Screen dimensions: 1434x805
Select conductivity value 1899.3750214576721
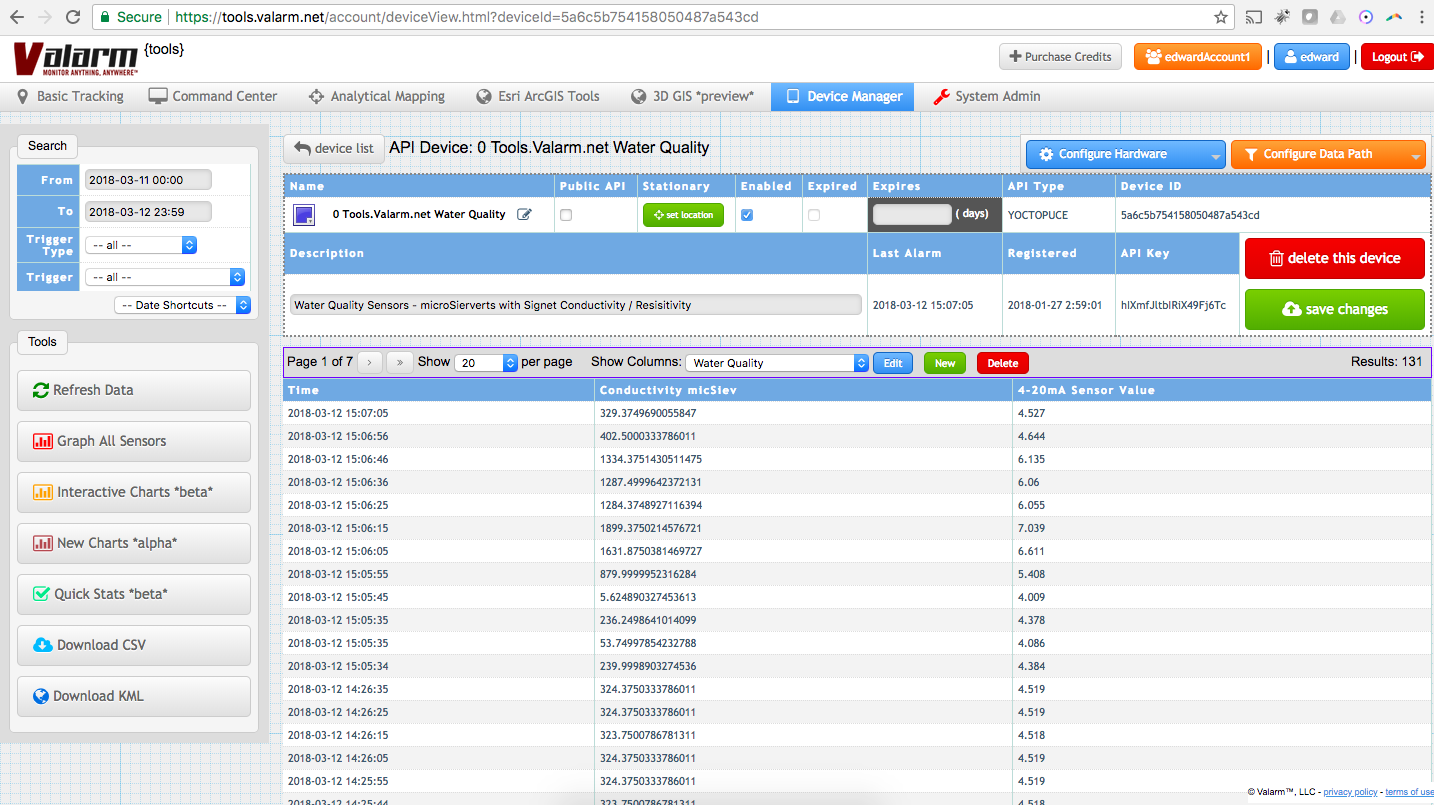coord(650,528)
